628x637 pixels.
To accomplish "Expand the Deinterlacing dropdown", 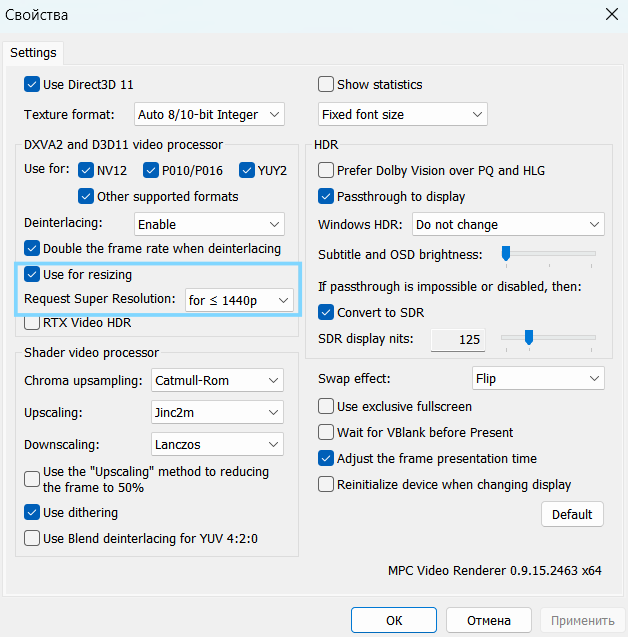I will pos(209,225).
